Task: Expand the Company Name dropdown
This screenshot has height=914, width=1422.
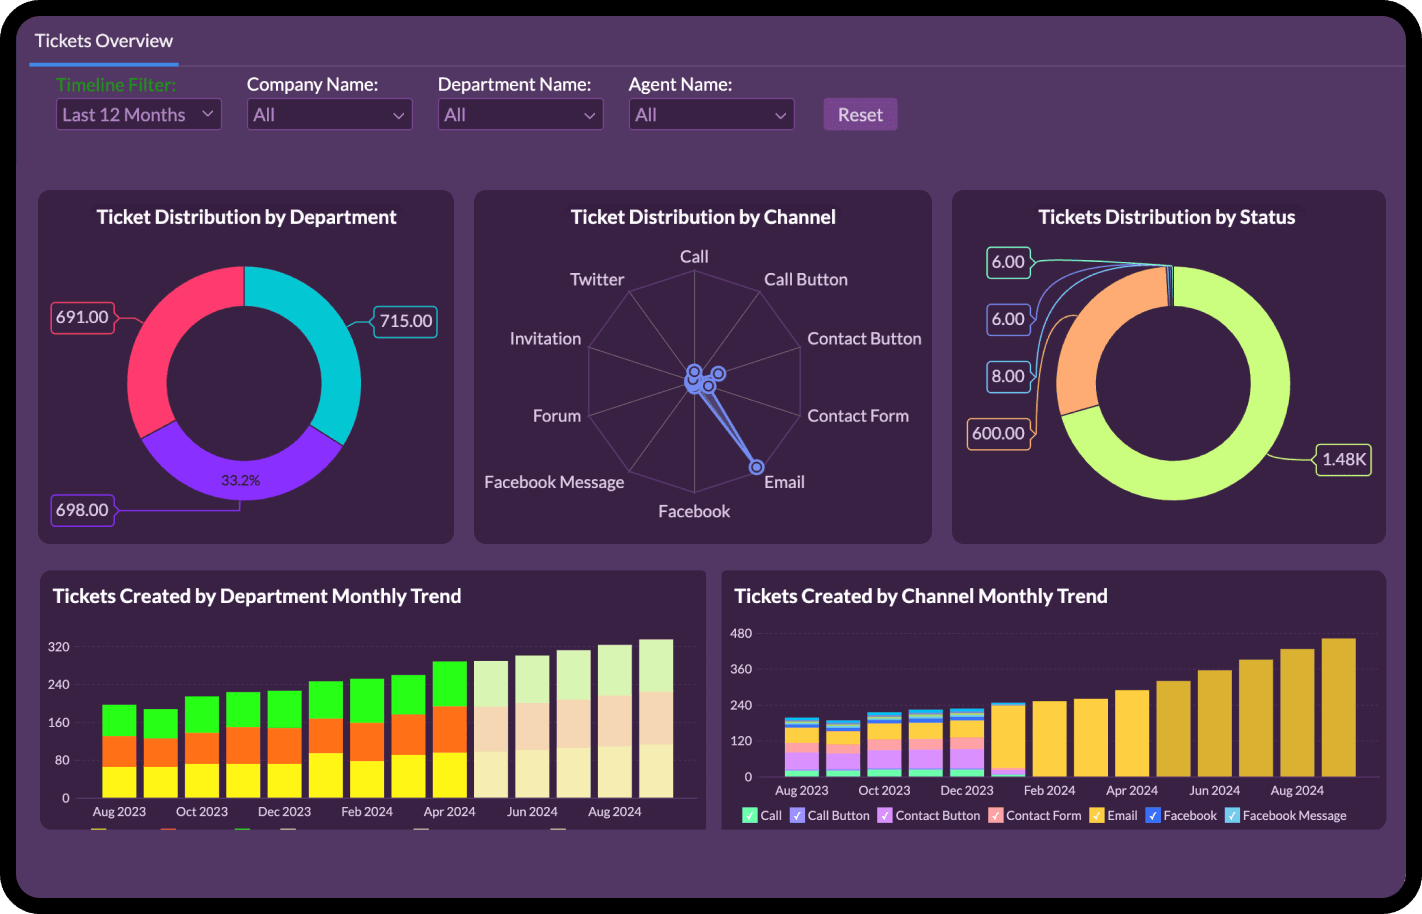Action: click(329, 115)
